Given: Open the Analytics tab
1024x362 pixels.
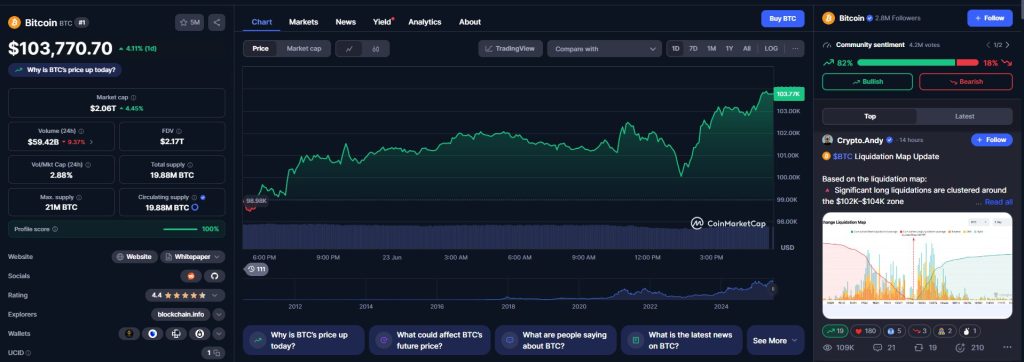Looking at the screenshot, I should pyautogui.click(x=424, y=22).
